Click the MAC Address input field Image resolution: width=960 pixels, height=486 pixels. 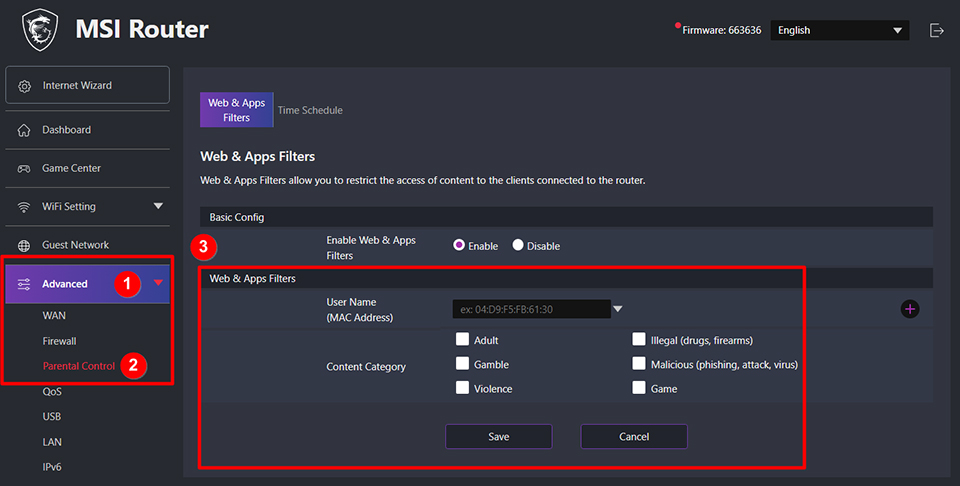531,309
